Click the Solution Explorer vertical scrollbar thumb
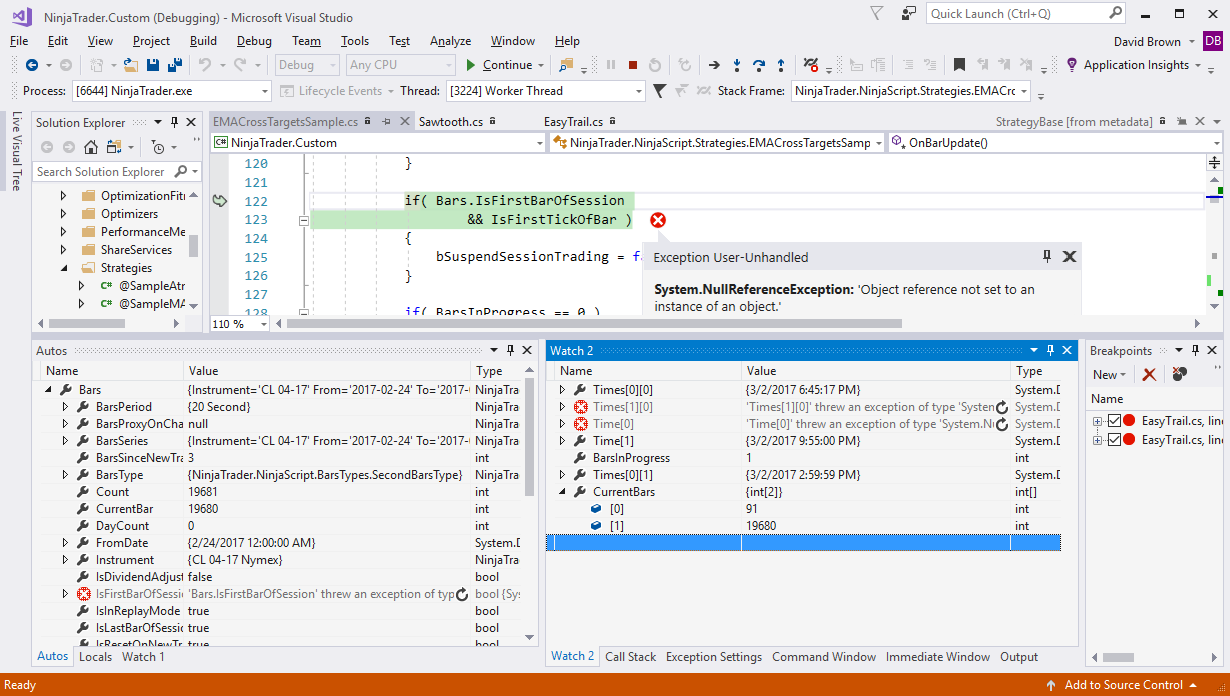The height and width of the screenshot is (696, 1230). coord(194,246)
